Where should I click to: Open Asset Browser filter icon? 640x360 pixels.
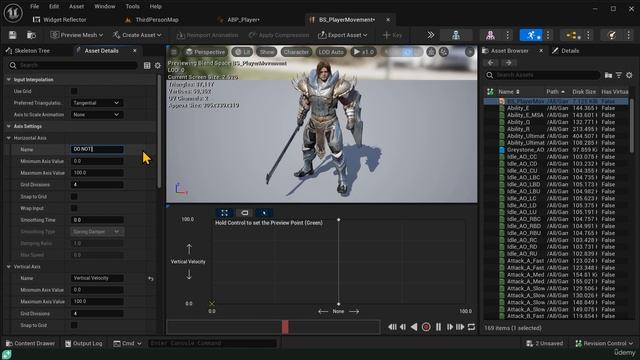click(619, 75)
